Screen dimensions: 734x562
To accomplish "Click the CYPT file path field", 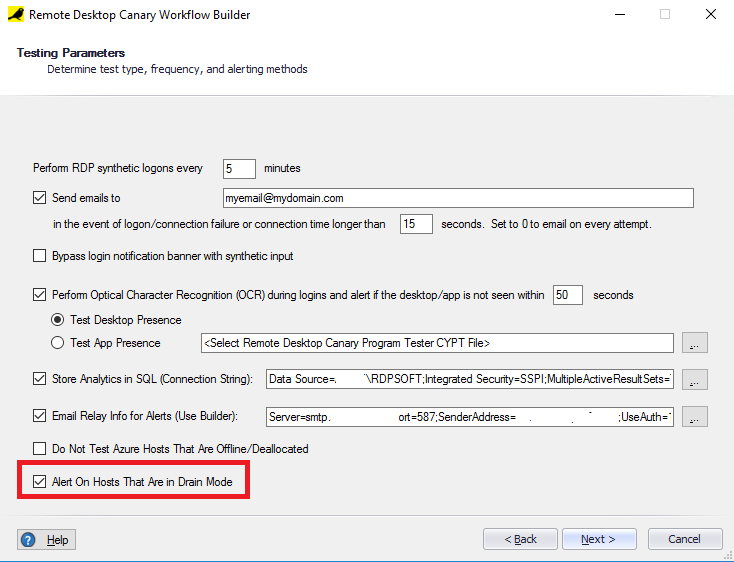I will pyautogui.click(x=437, y=343).
